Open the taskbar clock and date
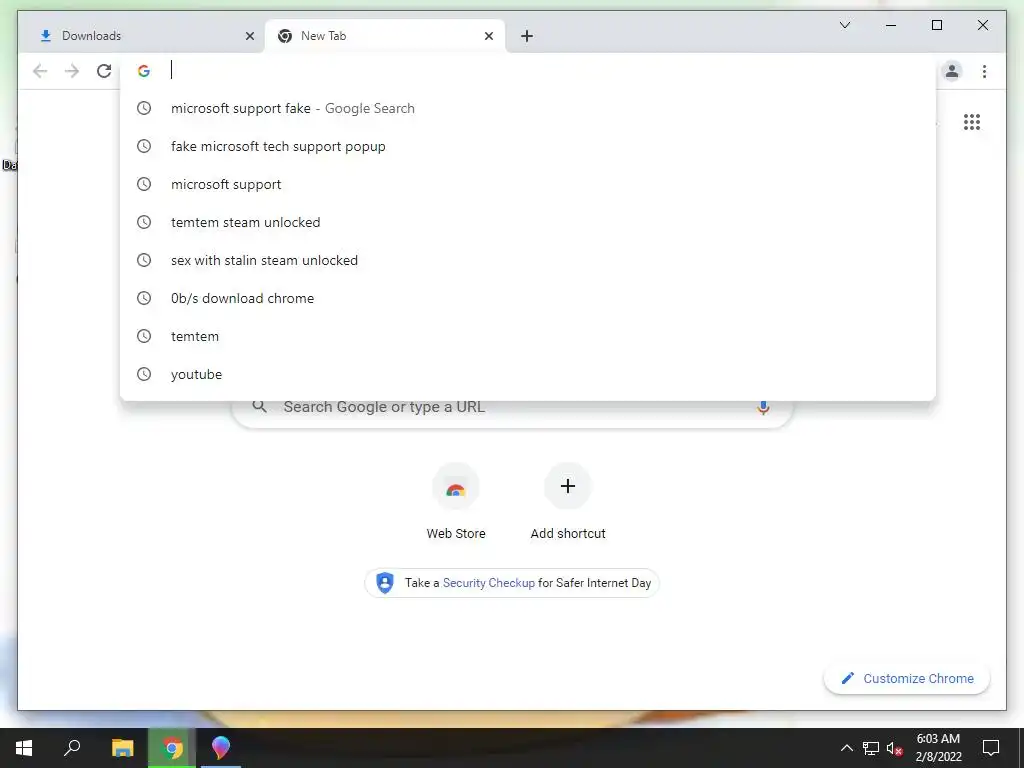The height and width of the screenshot is (768, 1024). [x=938, y=748]
